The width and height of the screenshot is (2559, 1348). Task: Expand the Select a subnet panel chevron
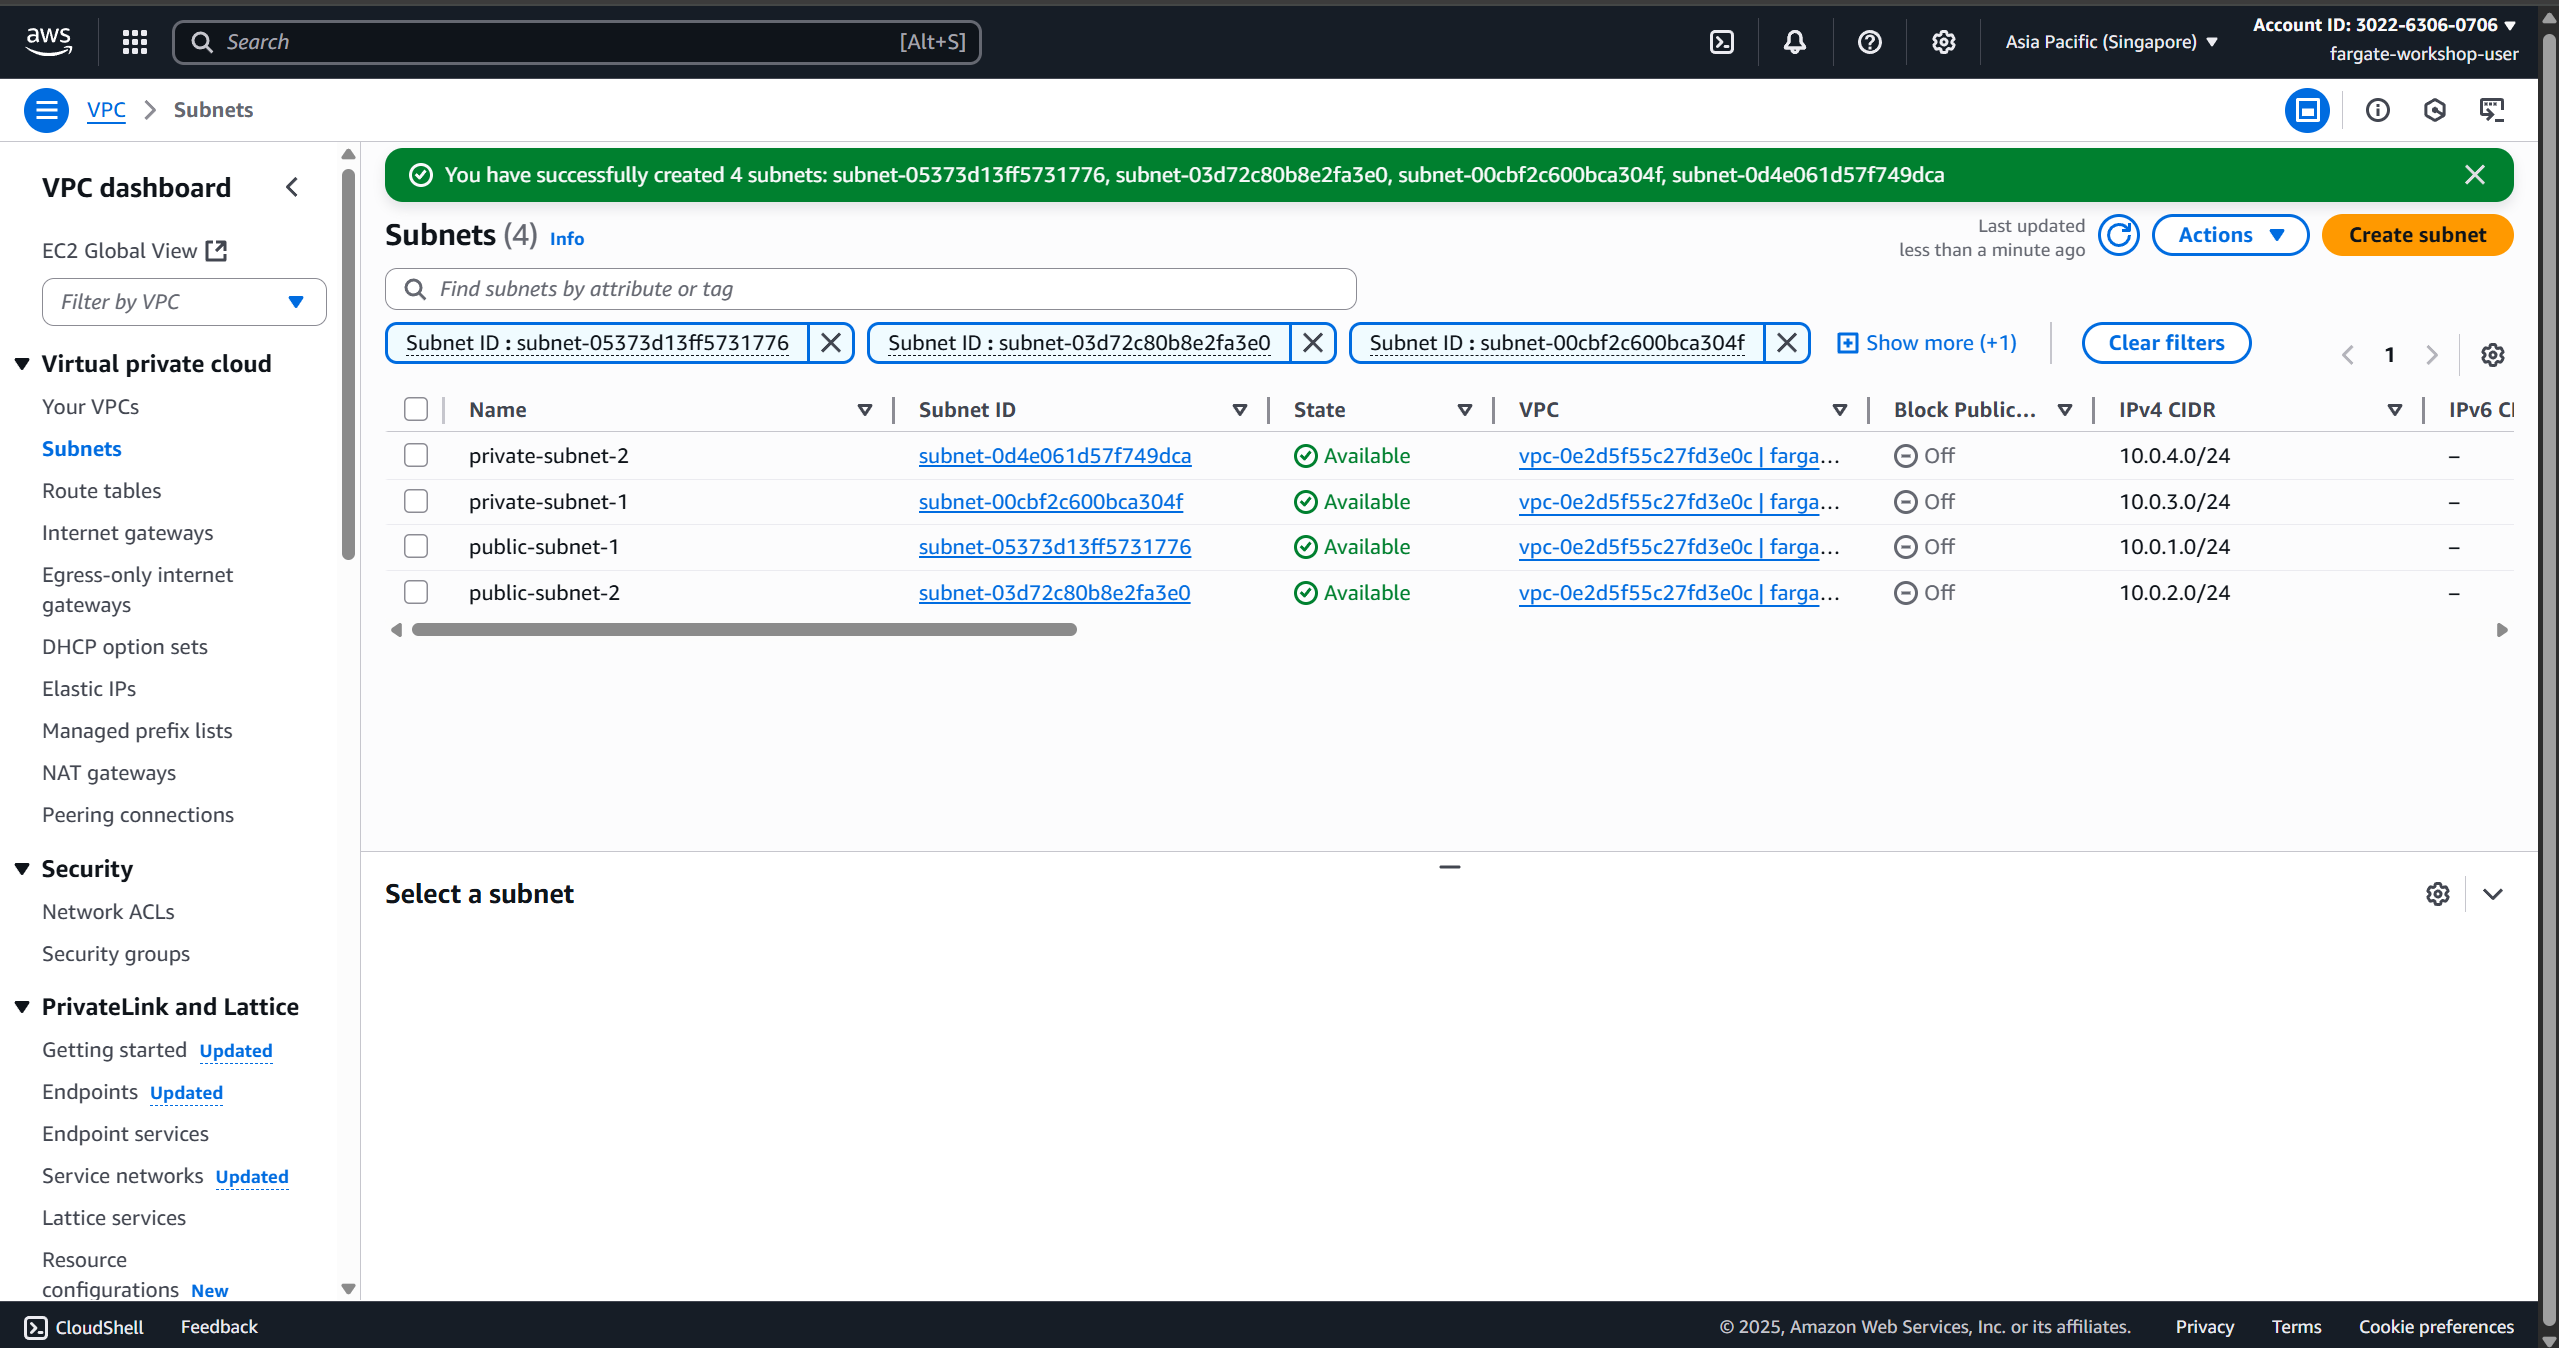(2493, 894)
